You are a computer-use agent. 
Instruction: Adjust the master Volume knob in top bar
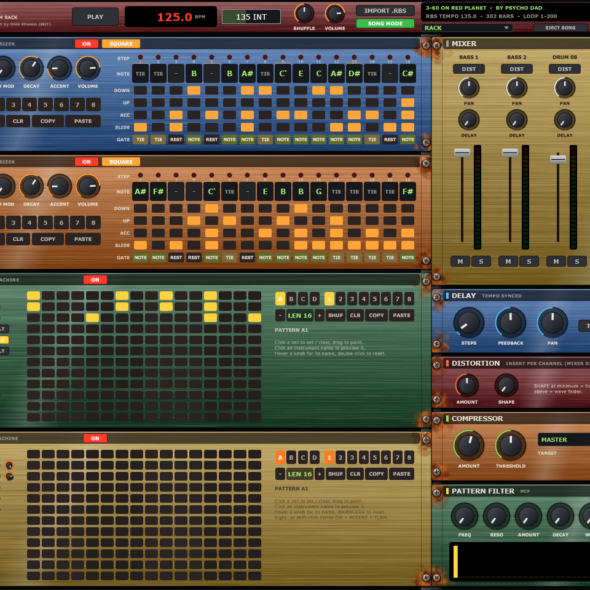click(335, 14)
